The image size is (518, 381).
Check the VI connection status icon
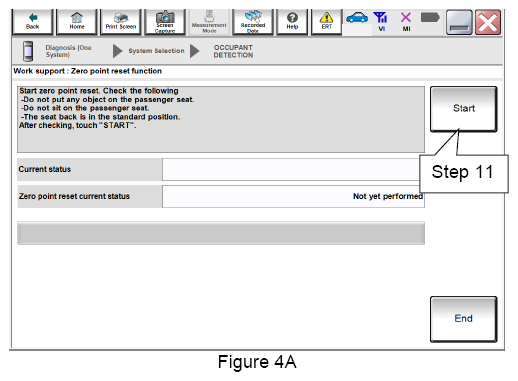click(x=381, y=22)
